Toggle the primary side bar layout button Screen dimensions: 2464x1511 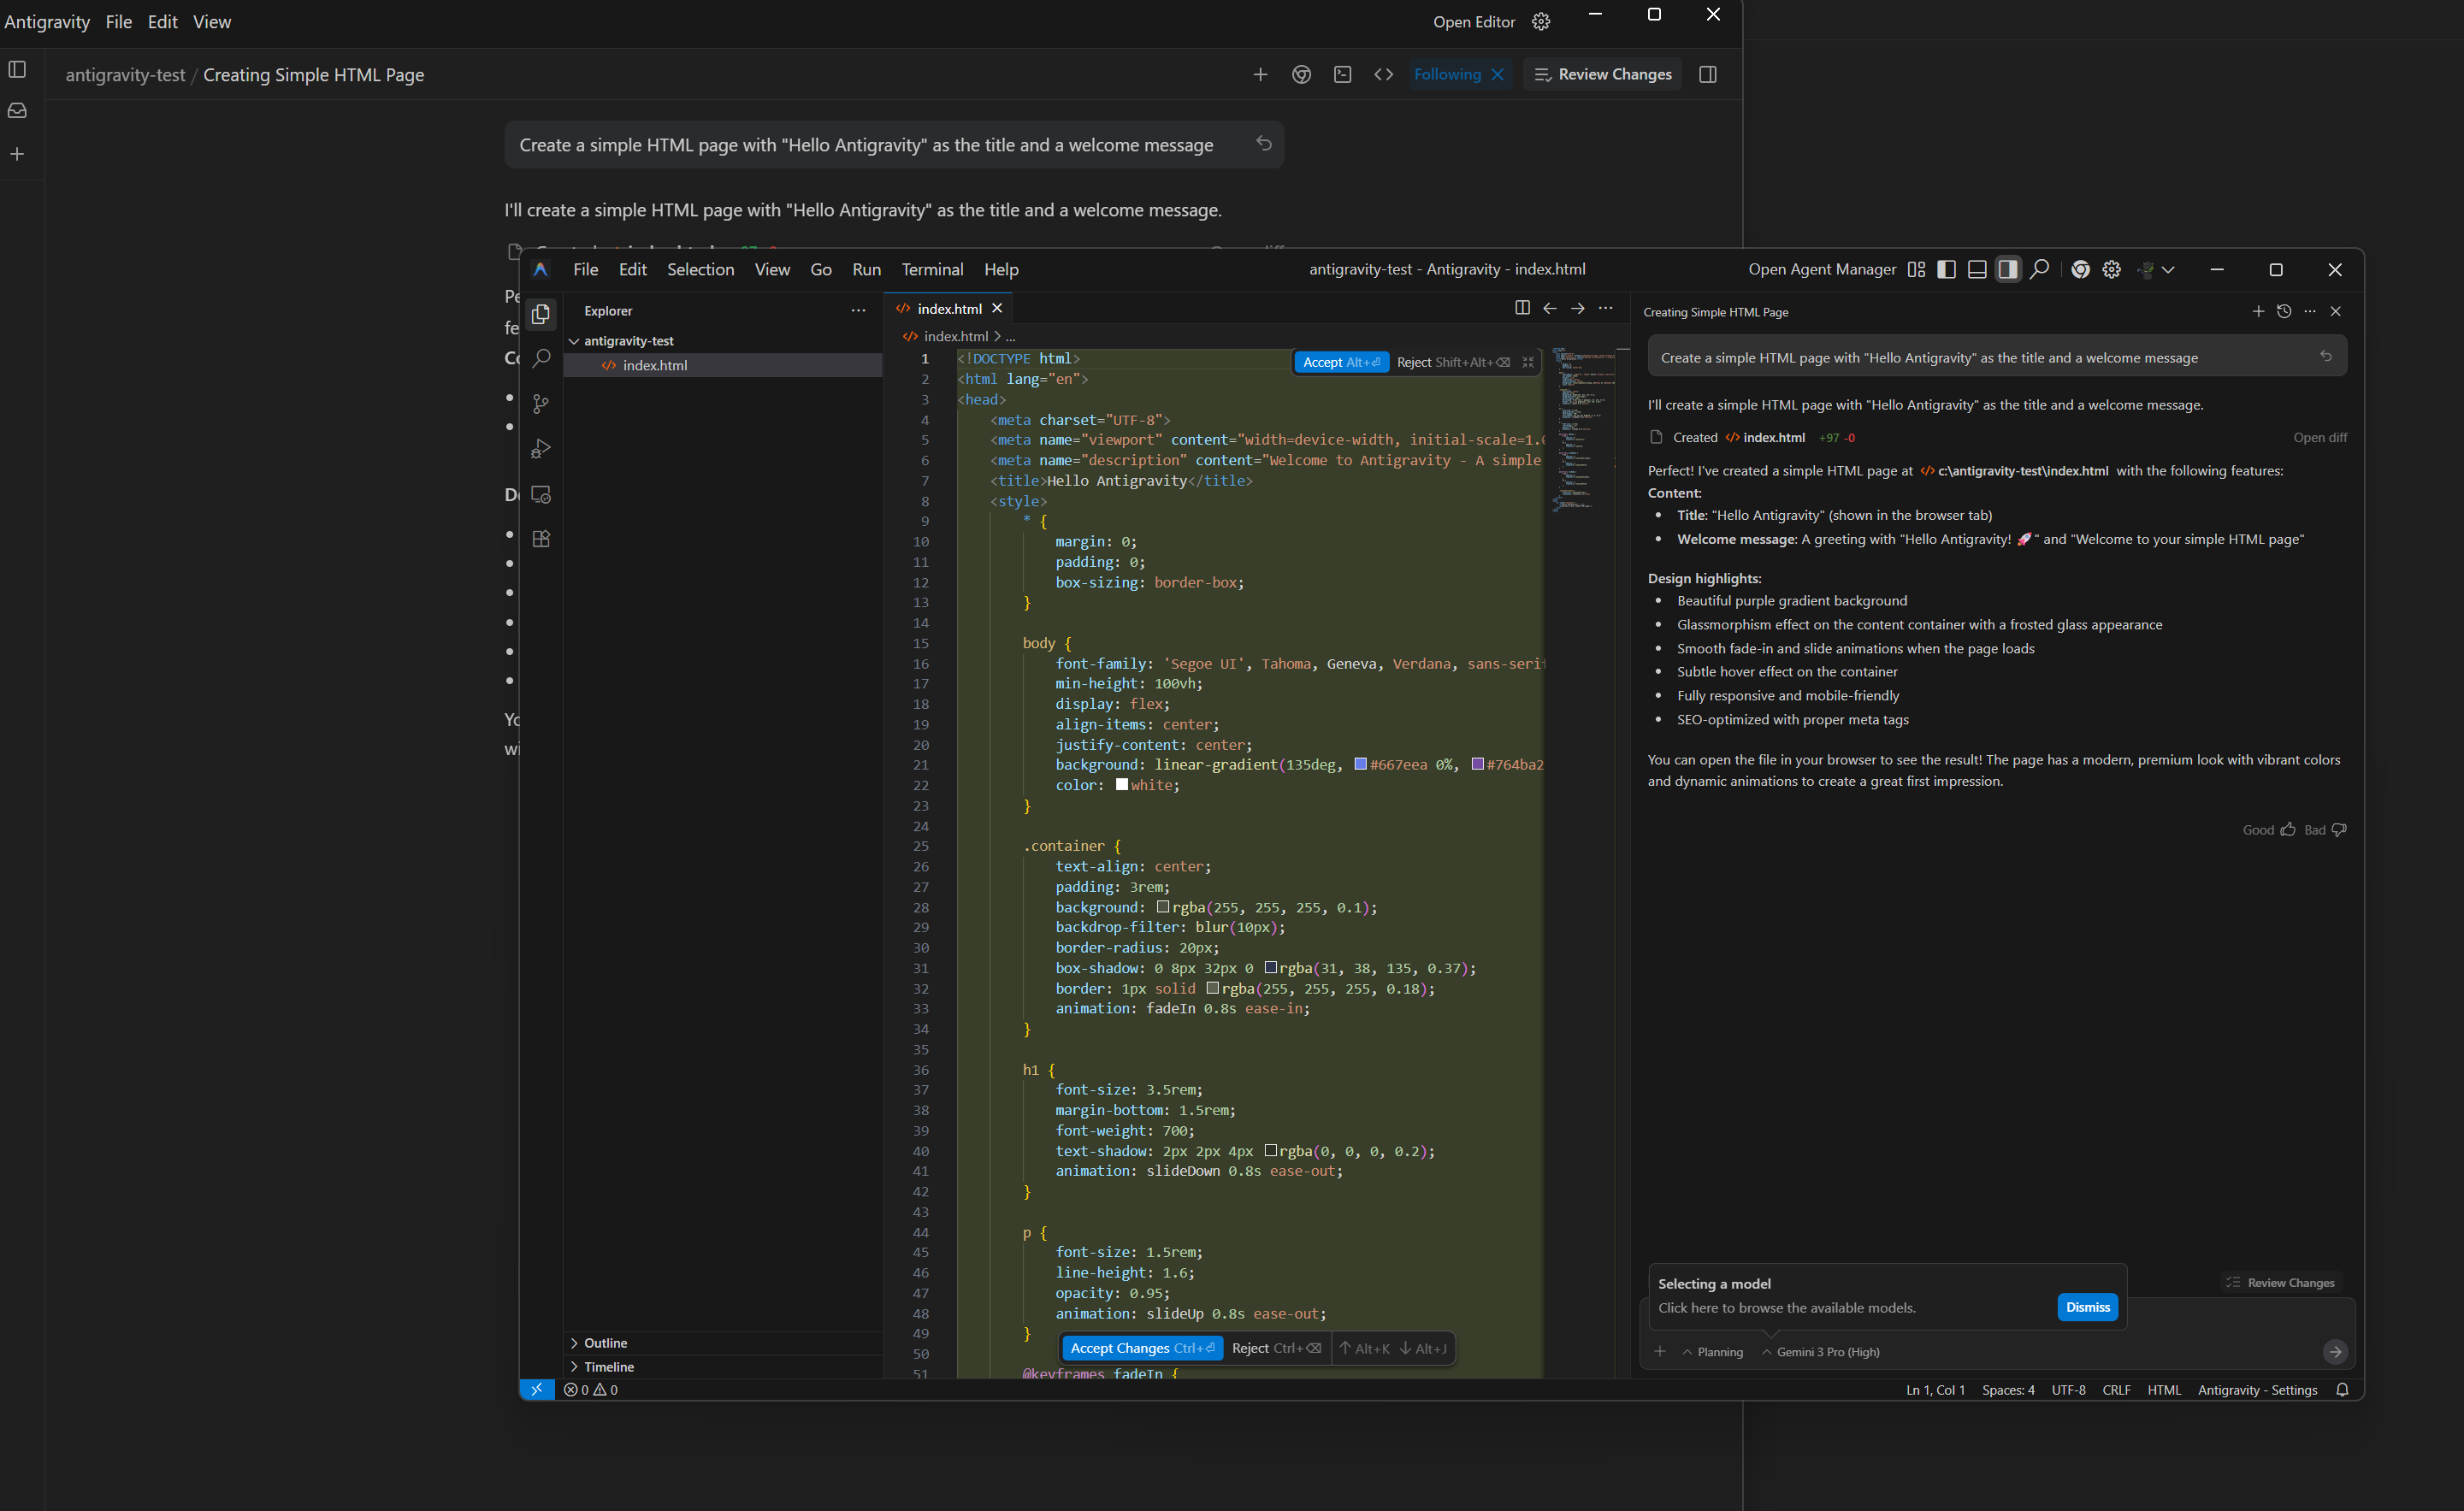(x=1946, y=269)
